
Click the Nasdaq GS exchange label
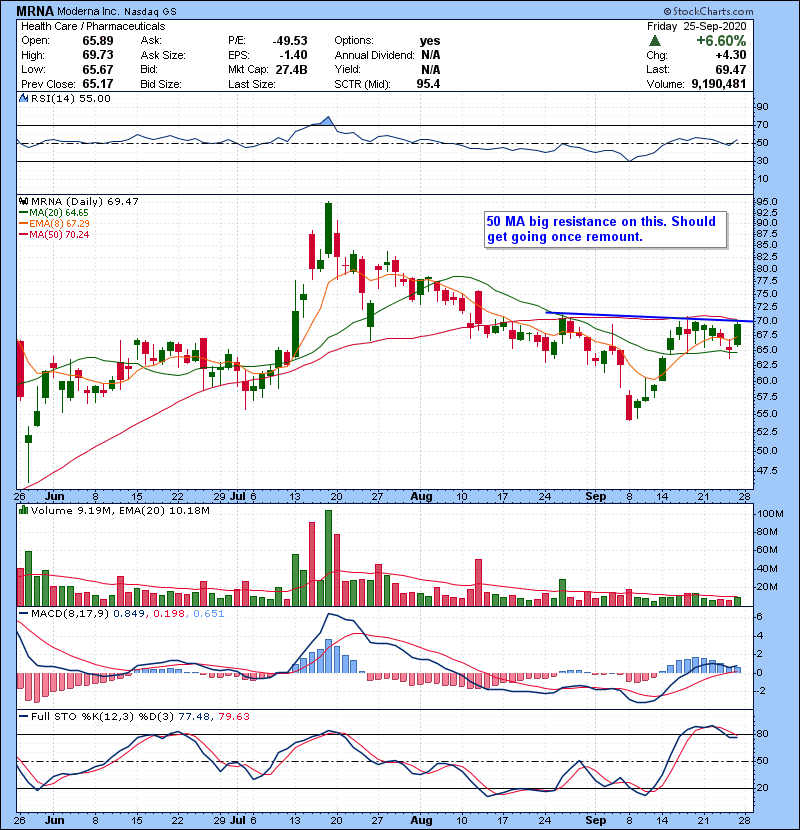point(151,12)
